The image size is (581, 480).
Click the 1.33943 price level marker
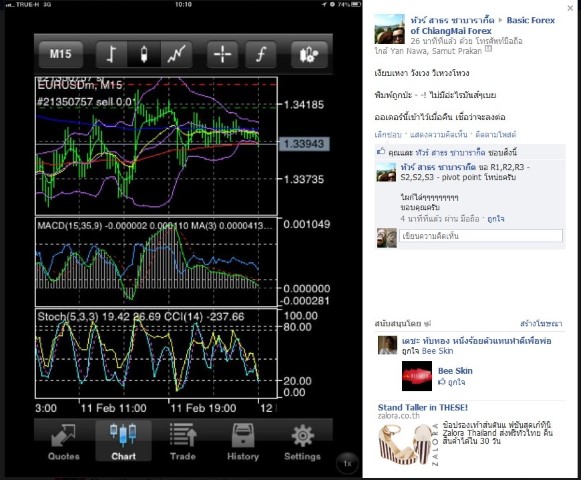pos(304,144)
